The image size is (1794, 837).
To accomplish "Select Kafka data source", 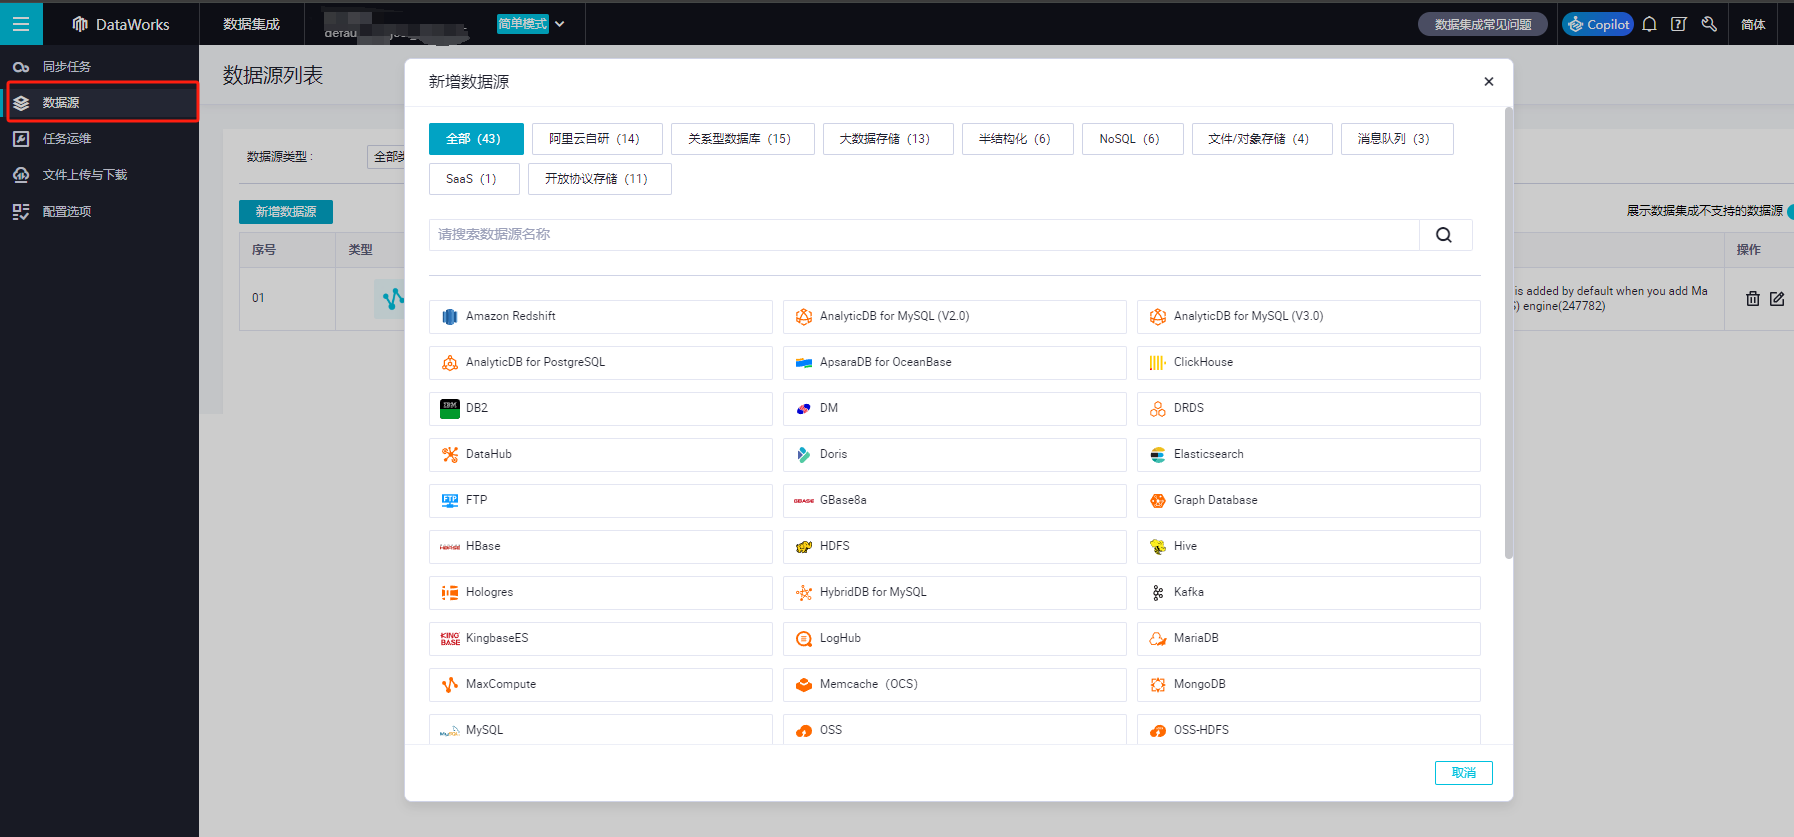I will coord(1309,593).
